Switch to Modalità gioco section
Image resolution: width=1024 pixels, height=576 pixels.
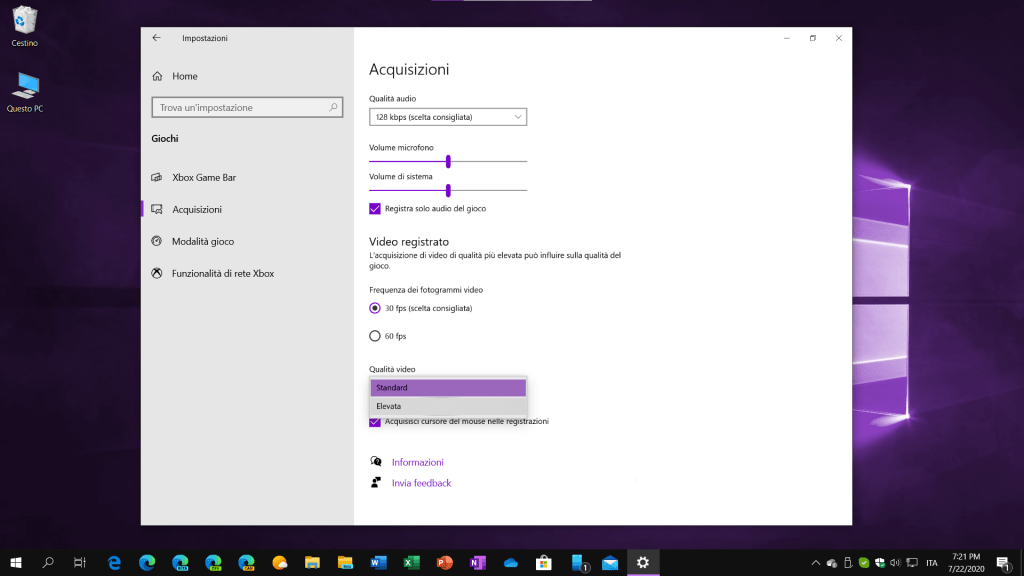click(x=203, y=241)
